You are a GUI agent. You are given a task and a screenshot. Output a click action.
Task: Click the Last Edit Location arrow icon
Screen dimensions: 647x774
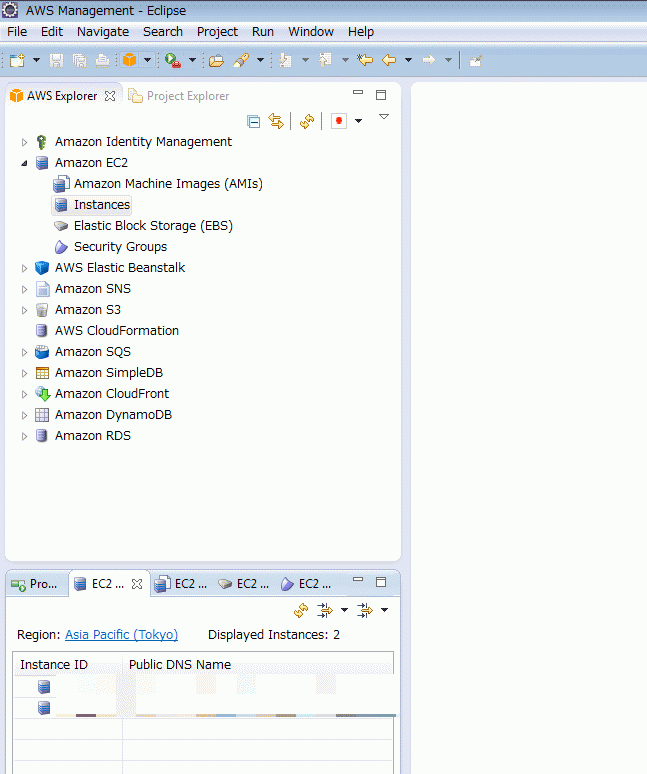tap(365, 60)
